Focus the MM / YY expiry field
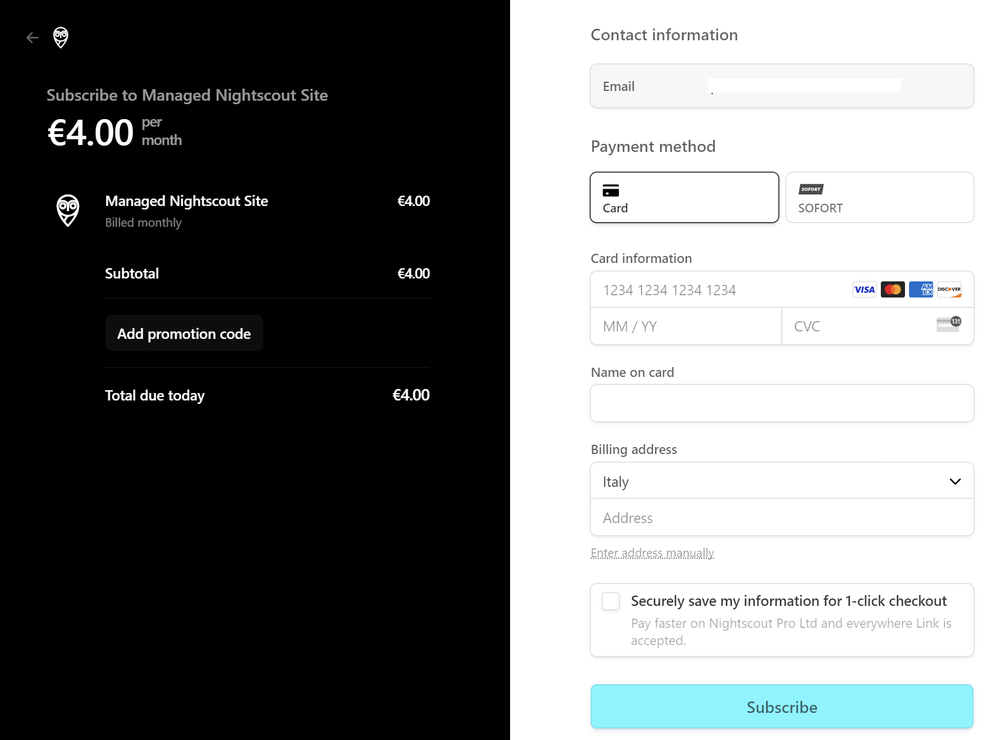1000x740 pixels. (x=686, y=327)
